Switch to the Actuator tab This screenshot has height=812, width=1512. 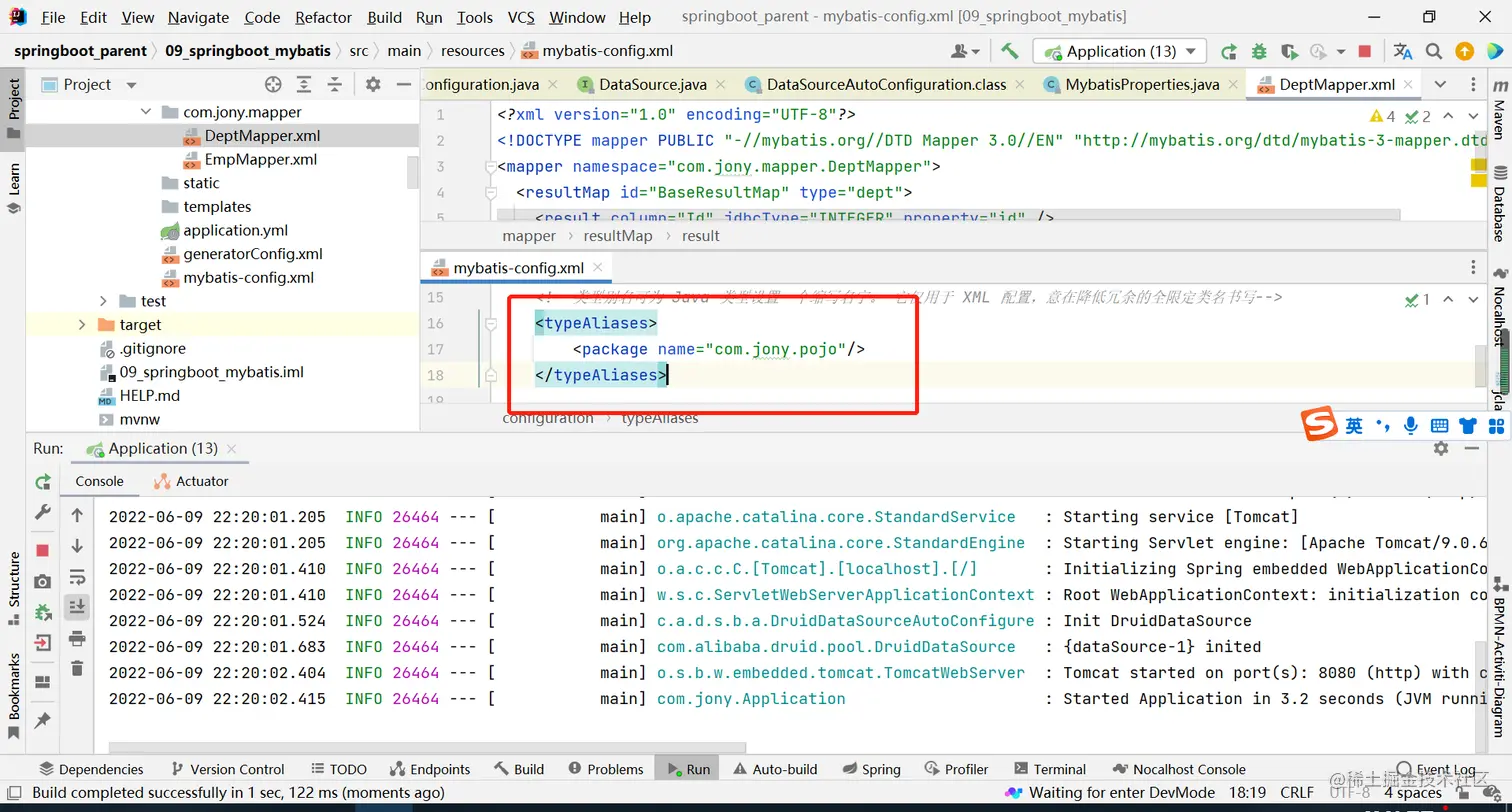191,481
